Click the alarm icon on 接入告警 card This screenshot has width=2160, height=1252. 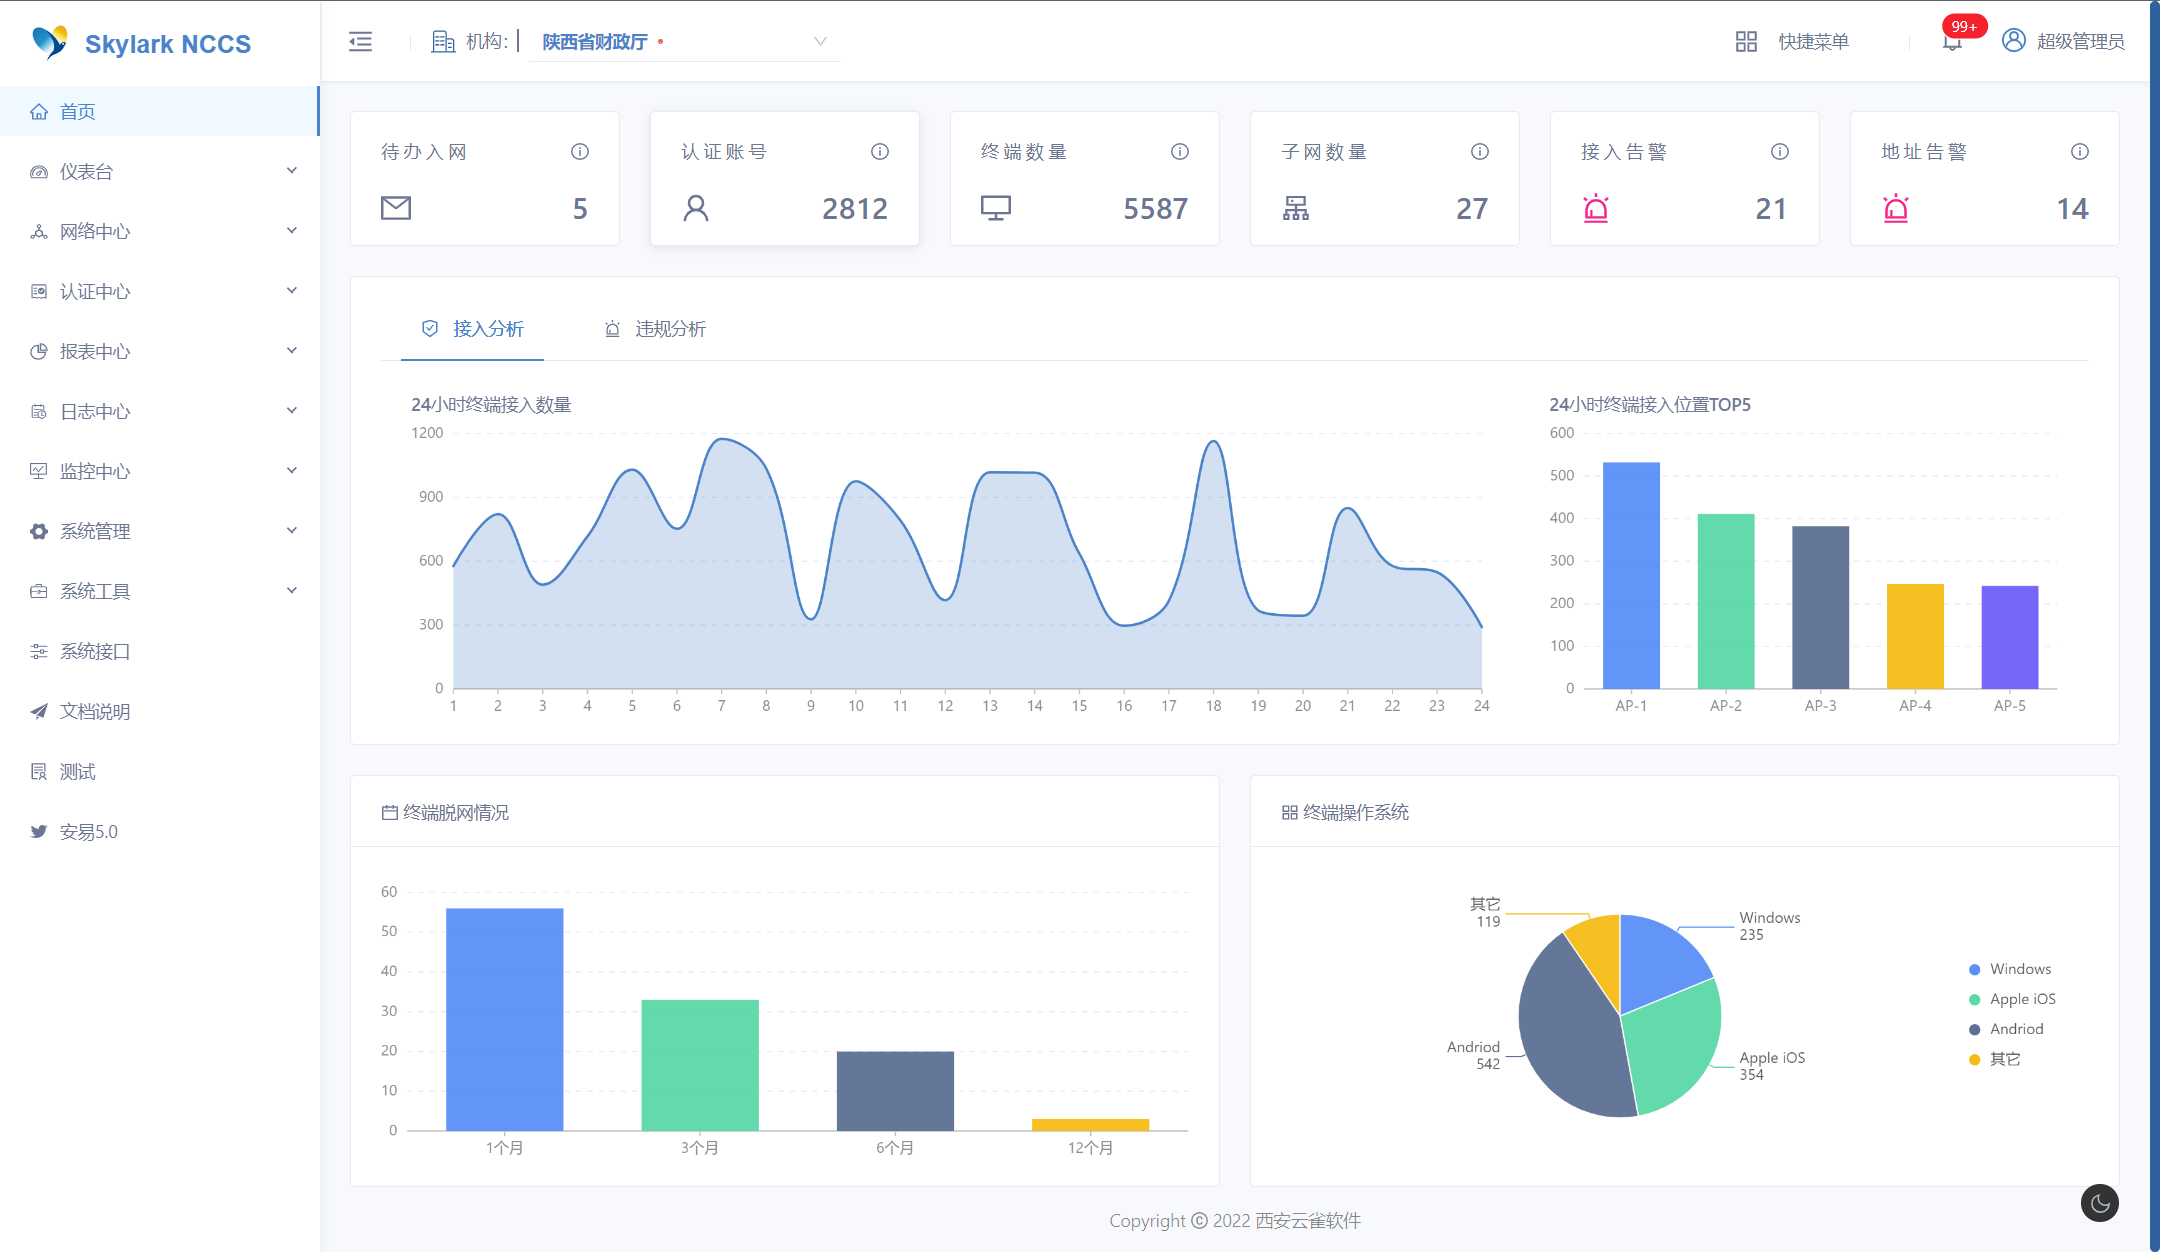(x=1596, y=208)
